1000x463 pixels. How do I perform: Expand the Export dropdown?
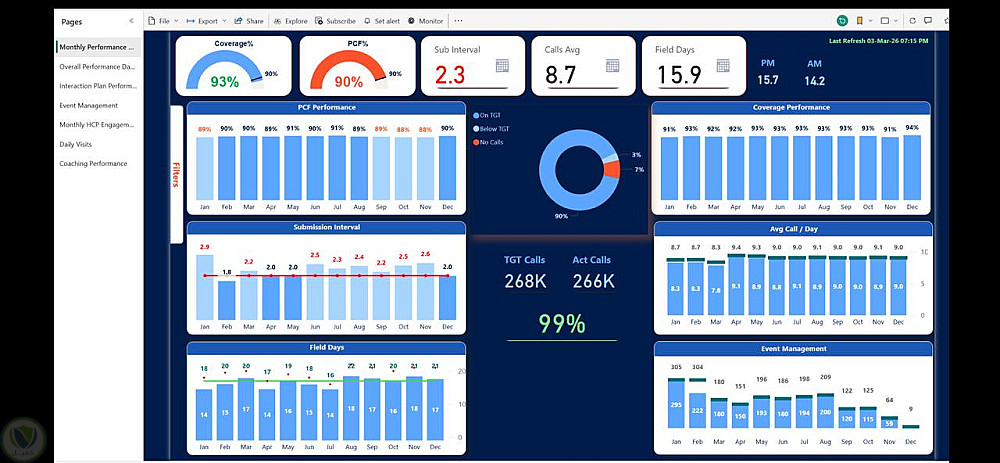206,21
